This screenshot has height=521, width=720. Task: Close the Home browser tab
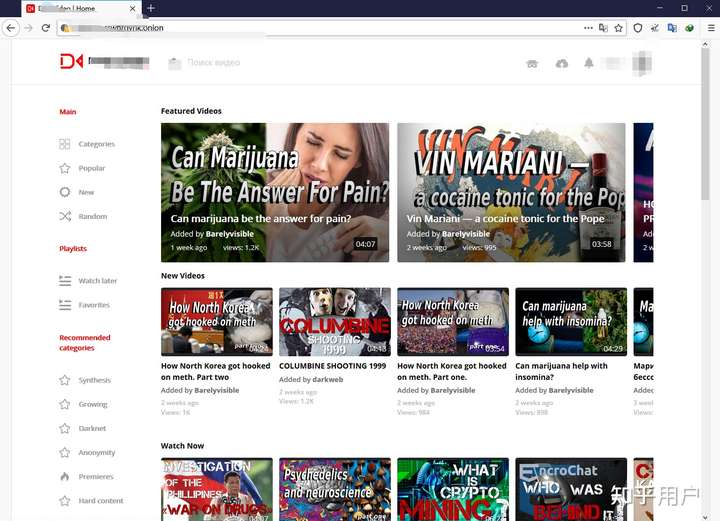point(132,8)
